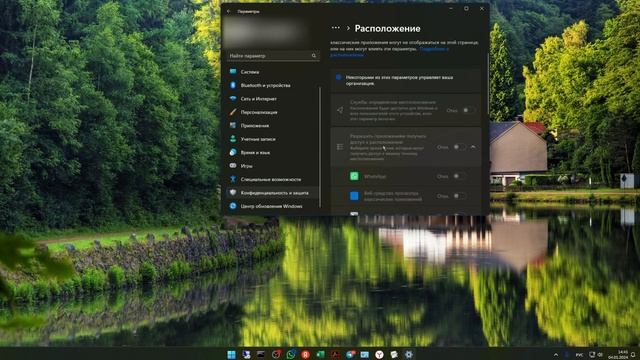The image size is (640, 360).
Task: Collapse the app location access section chevron
Action: pyautogui.click(x=473, y=147)
